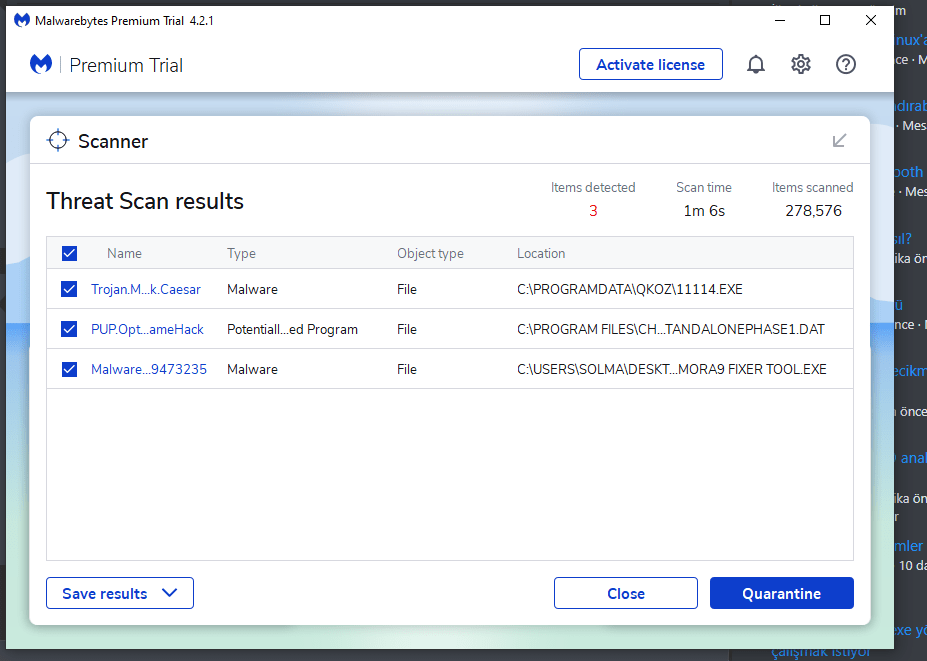Image resolution: width=927 pixels, height=661 pixels.
Task: Click the Potentiall...ed Program type cell
Action: (292, 329)
